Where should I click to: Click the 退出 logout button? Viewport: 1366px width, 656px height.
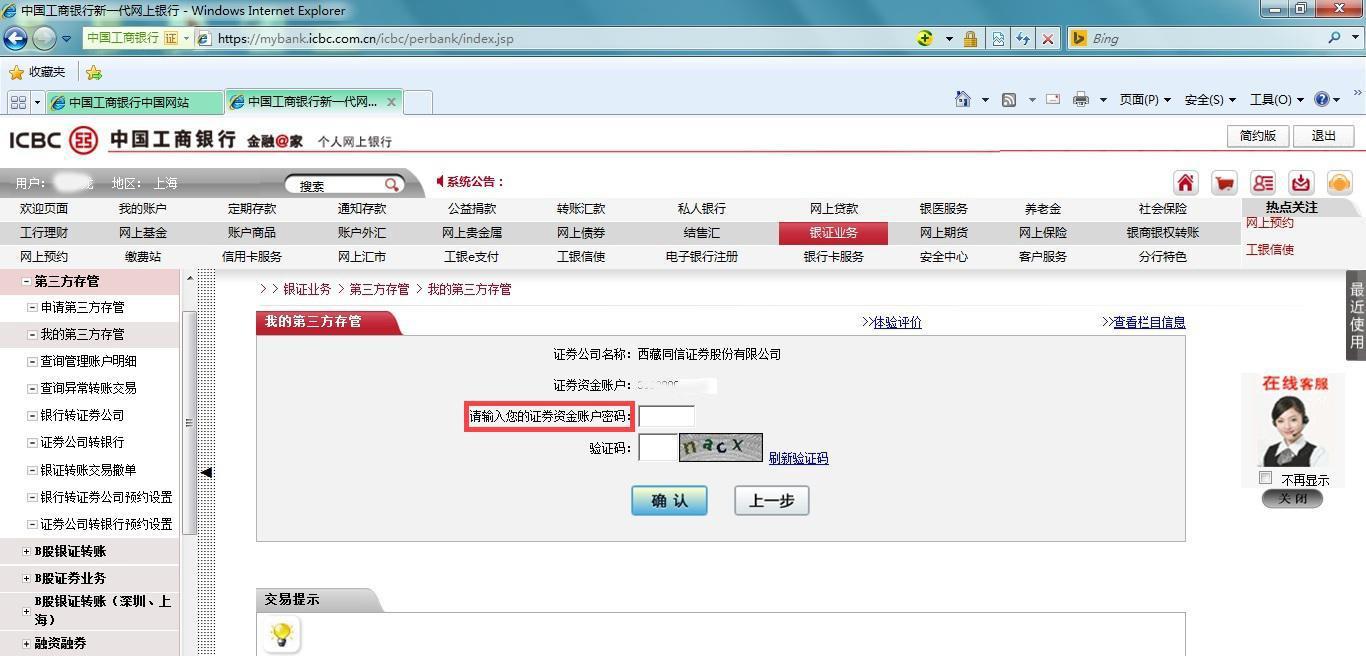click(x=1323, y=136)
